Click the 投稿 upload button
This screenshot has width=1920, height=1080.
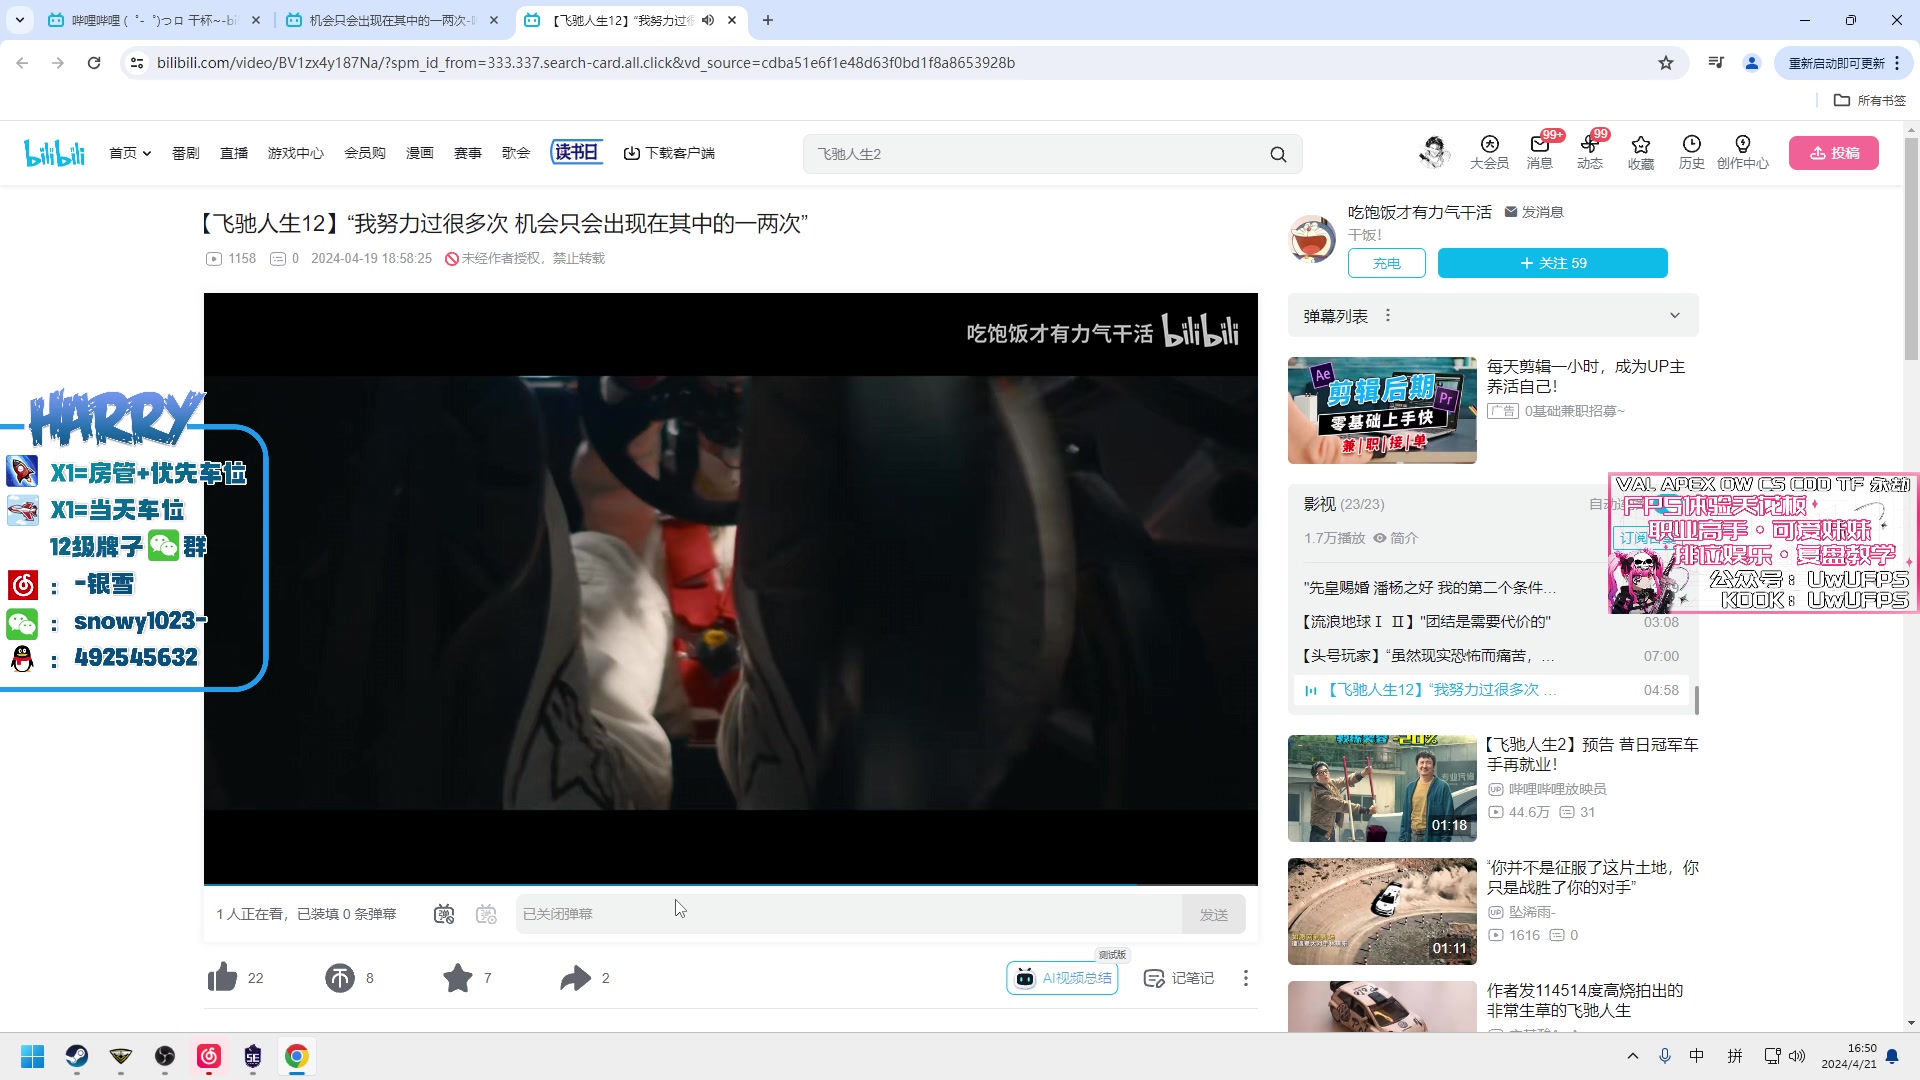[1834, 153]
